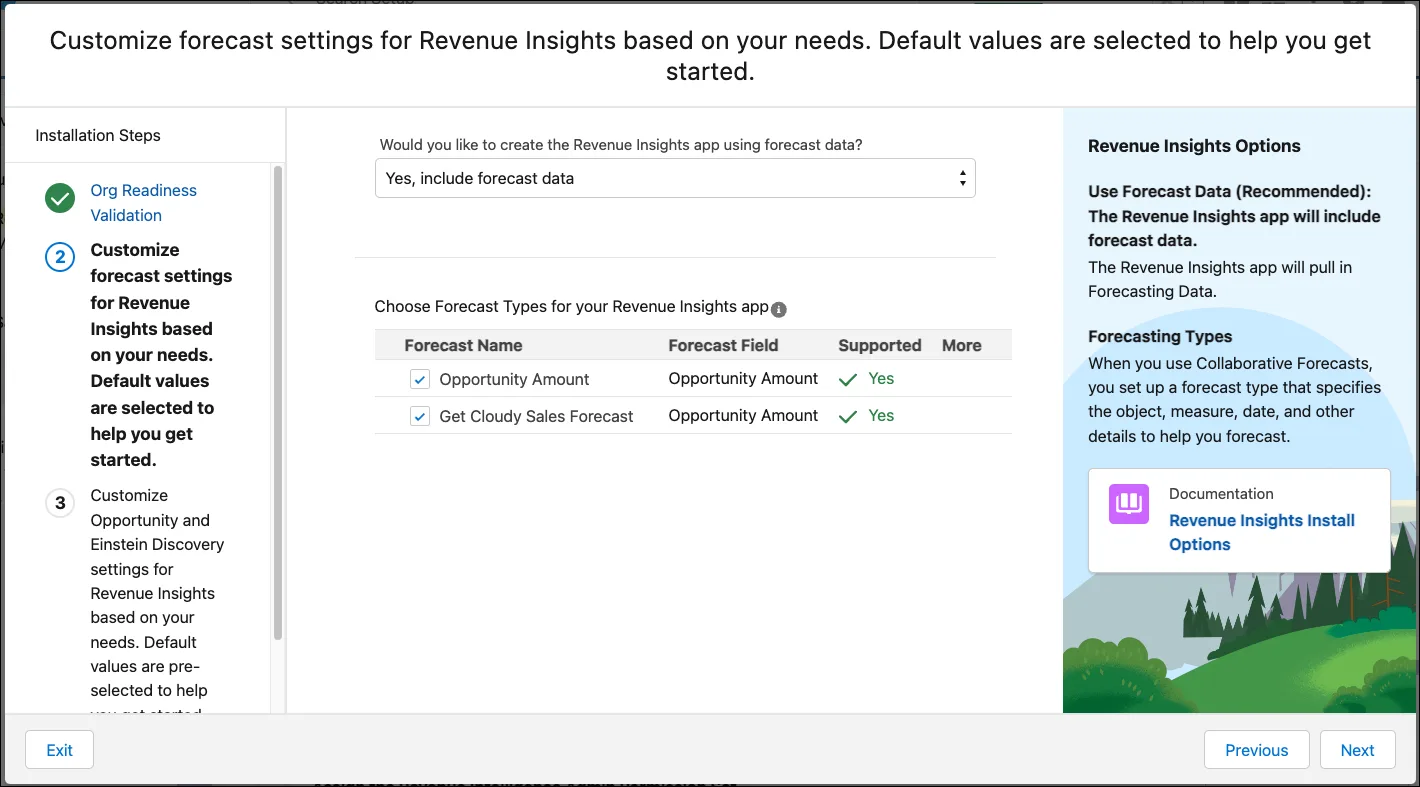Click the purple Documentation book icon
The width and height of the screenshot is (1420, 787).
pyautogui.click(x=1129, y=504)
